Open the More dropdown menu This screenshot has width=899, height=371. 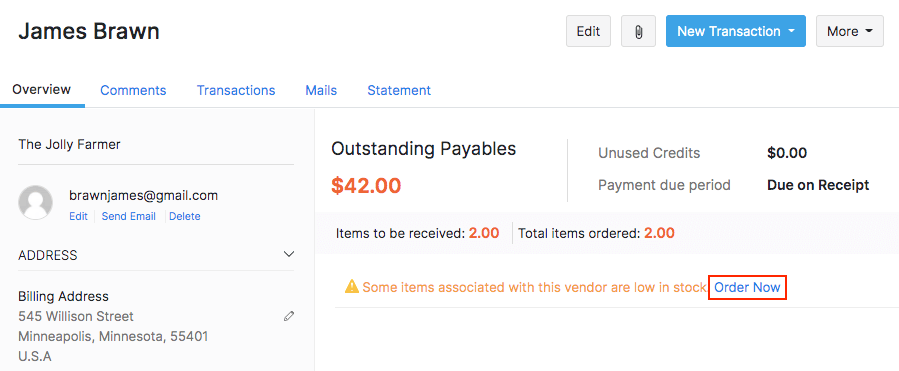(850, 31)
